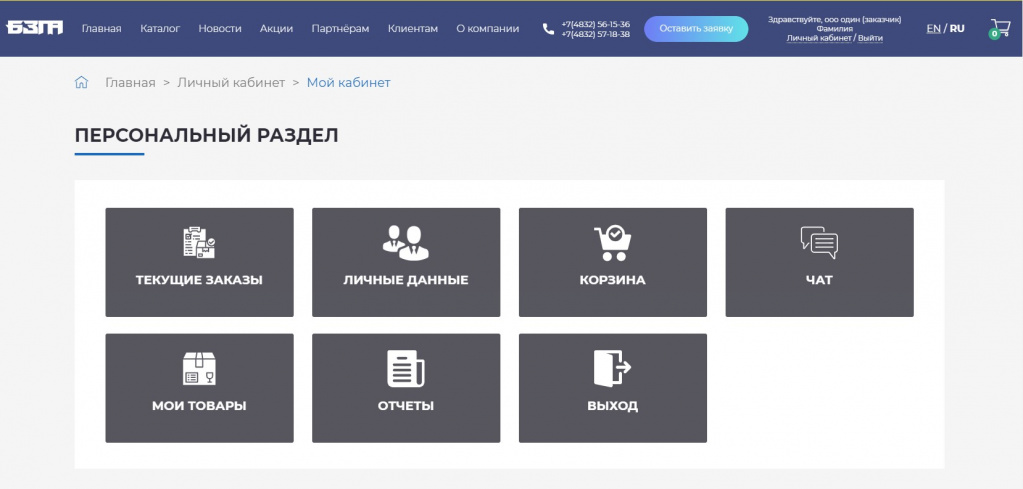Image resolution: width=1023 pixels, height=489 pixels.
Task: Open the ОТЧЕТЫ tile label
Action: click(x=406, y=406)
